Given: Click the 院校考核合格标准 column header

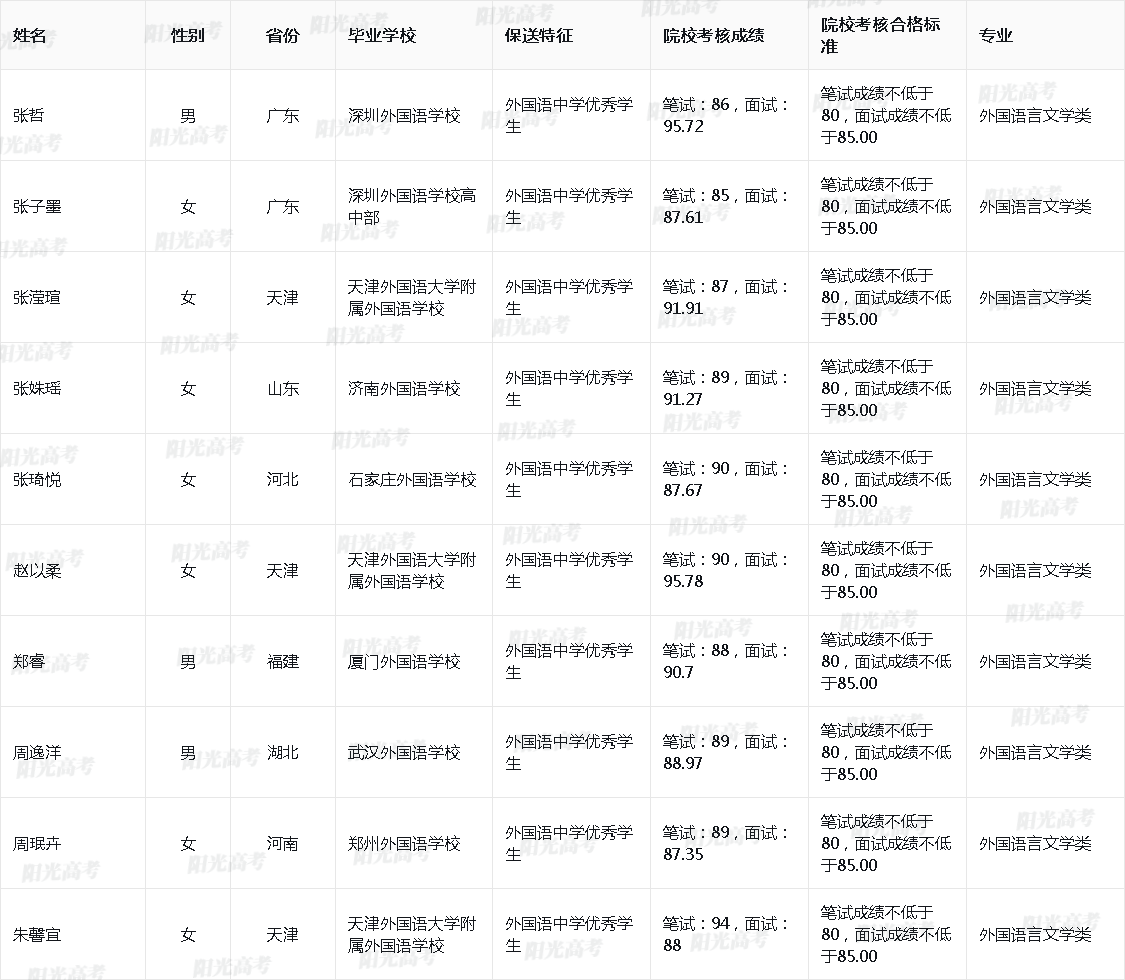Looking at the screenshot, I should pos(880,36).
